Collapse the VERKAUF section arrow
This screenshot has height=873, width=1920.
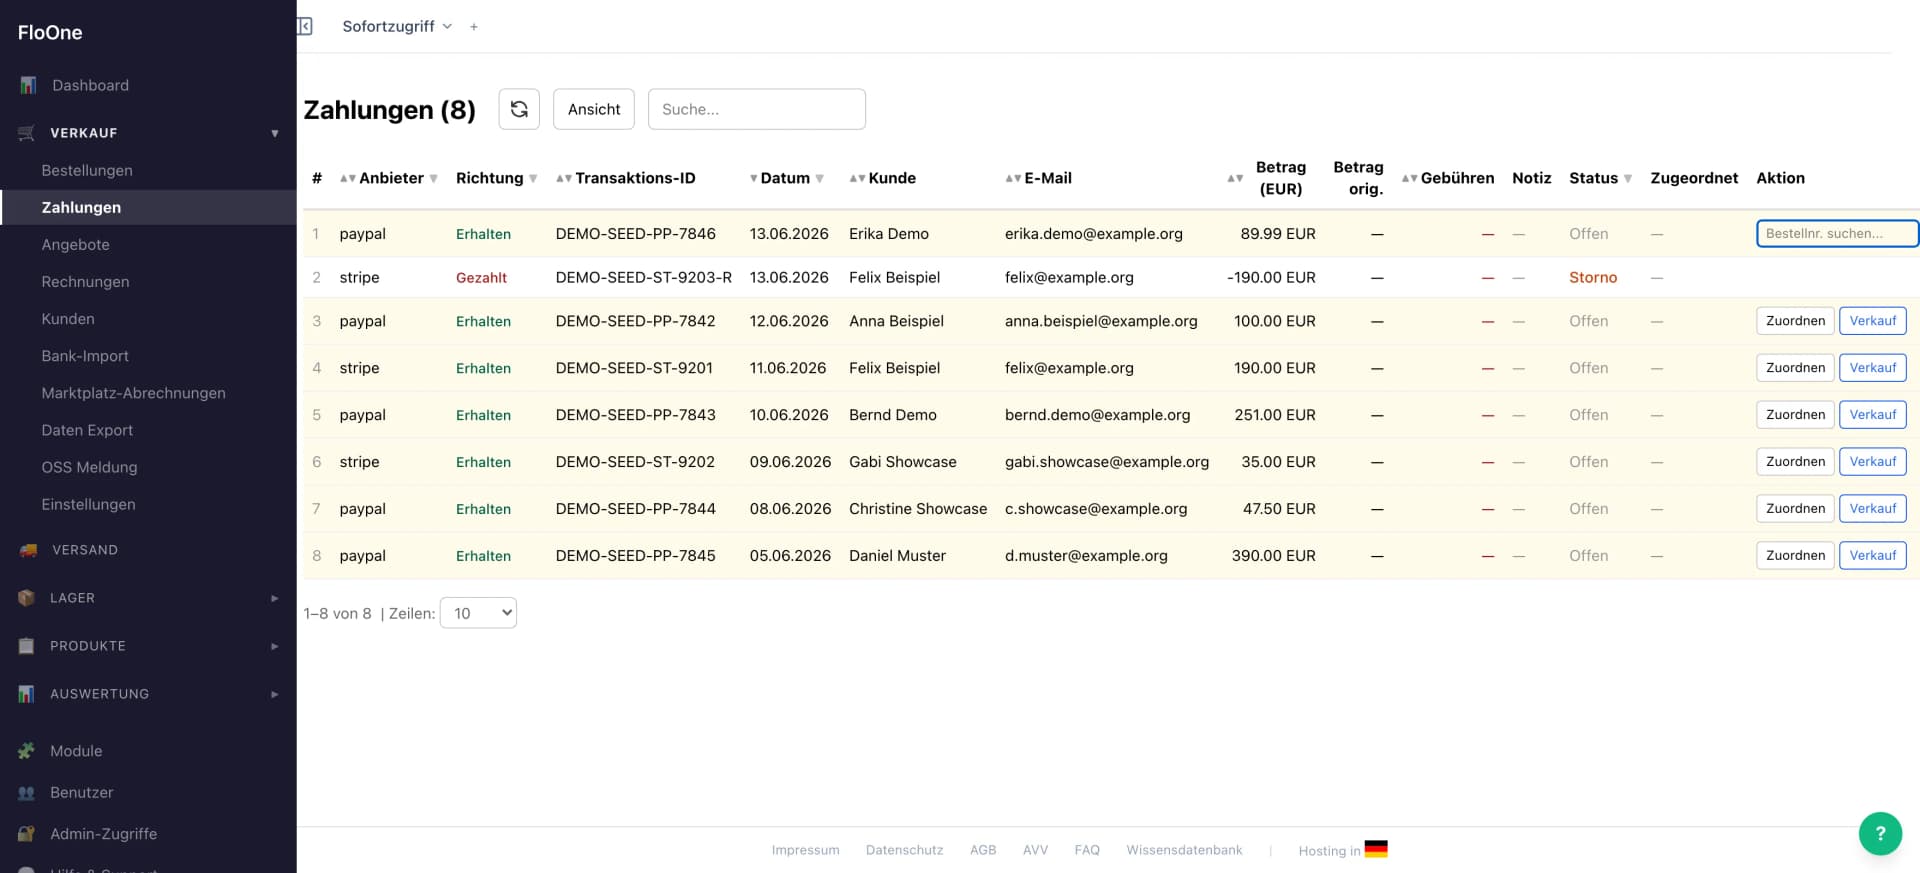click(x=275, y=133)
